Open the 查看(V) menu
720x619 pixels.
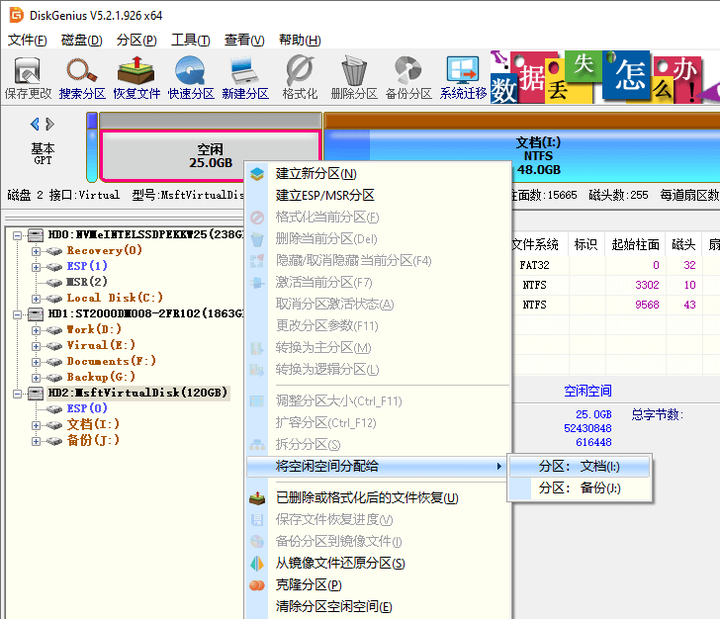(x=244, y=40)
